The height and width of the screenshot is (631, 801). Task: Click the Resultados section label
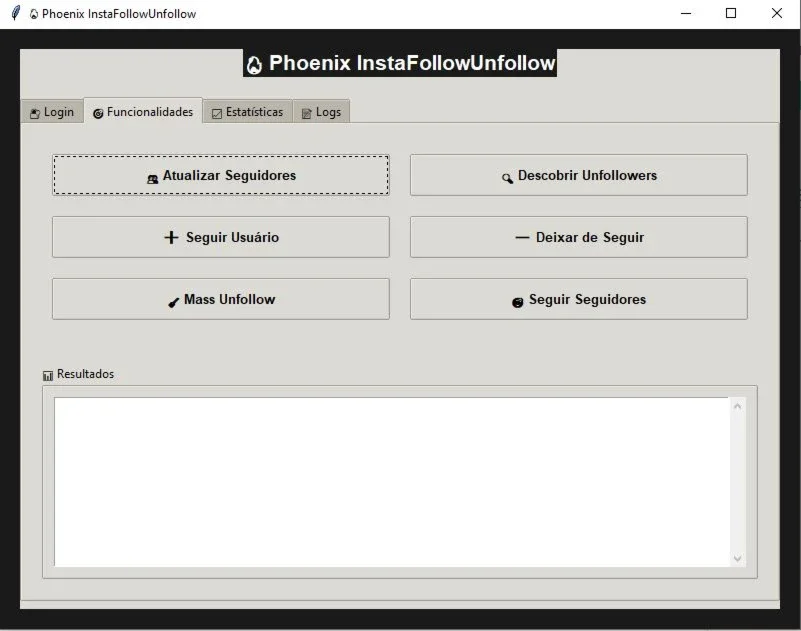[79, 375]
